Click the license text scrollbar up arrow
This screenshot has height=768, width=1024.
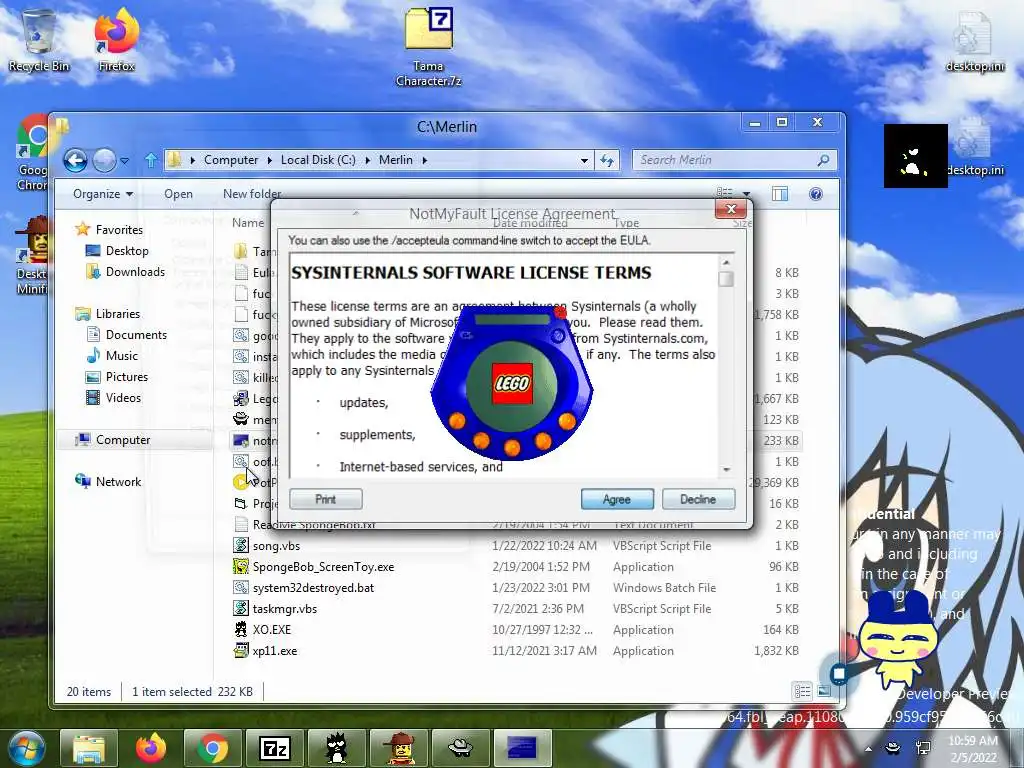(x=726, y=263)
